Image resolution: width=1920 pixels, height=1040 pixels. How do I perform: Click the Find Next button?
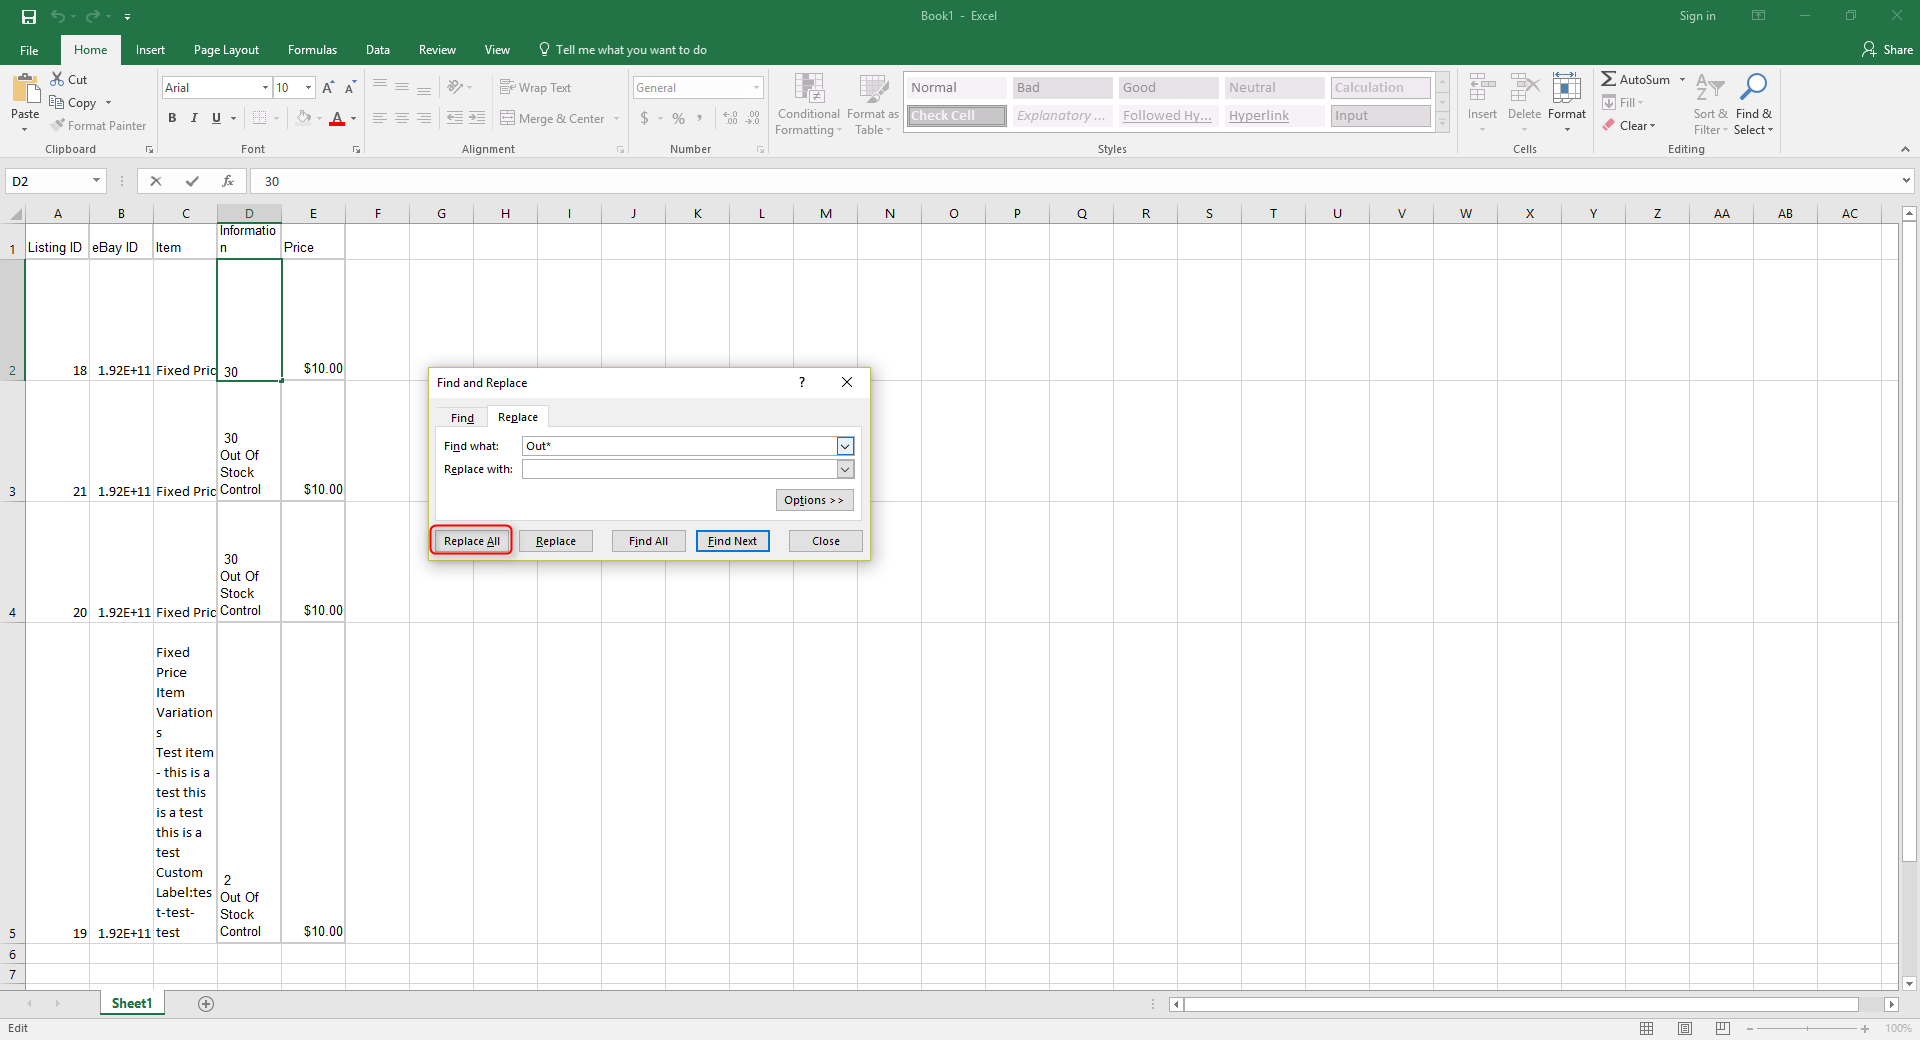point(732,541)
